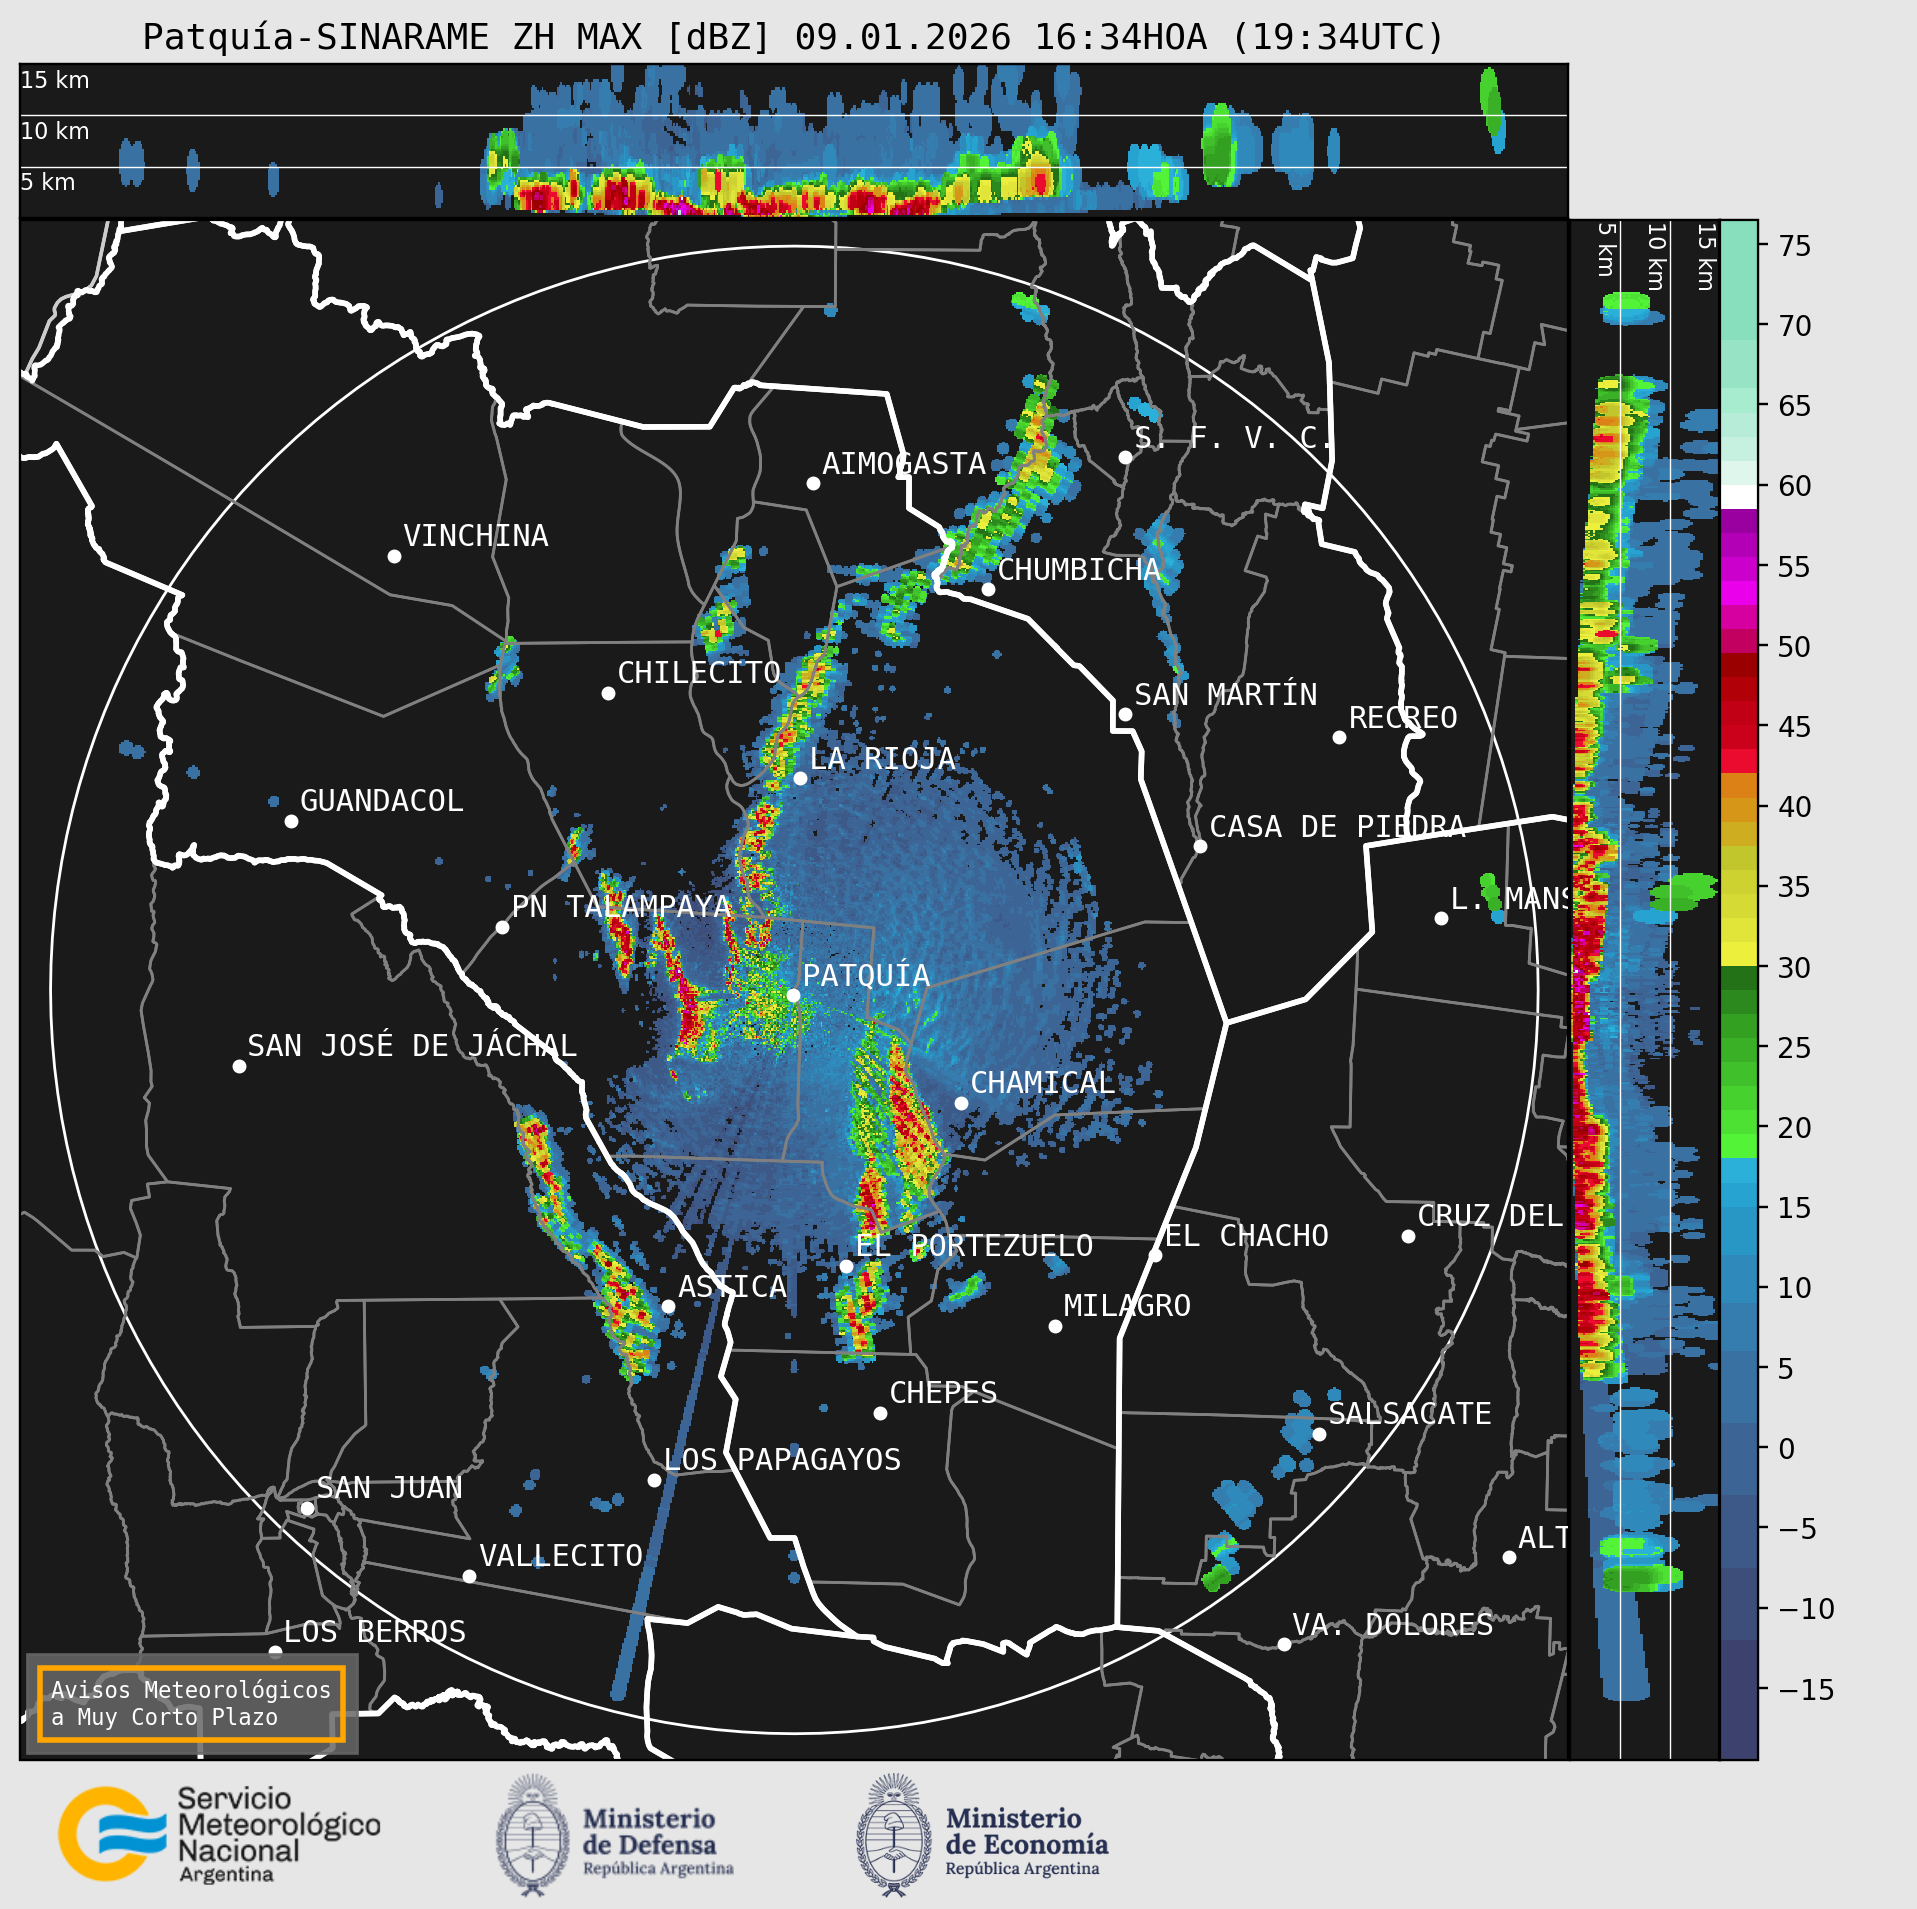Click the Avisos Meteorológicos a Muy Corto Plazo box

click(x=191, y=1703)
